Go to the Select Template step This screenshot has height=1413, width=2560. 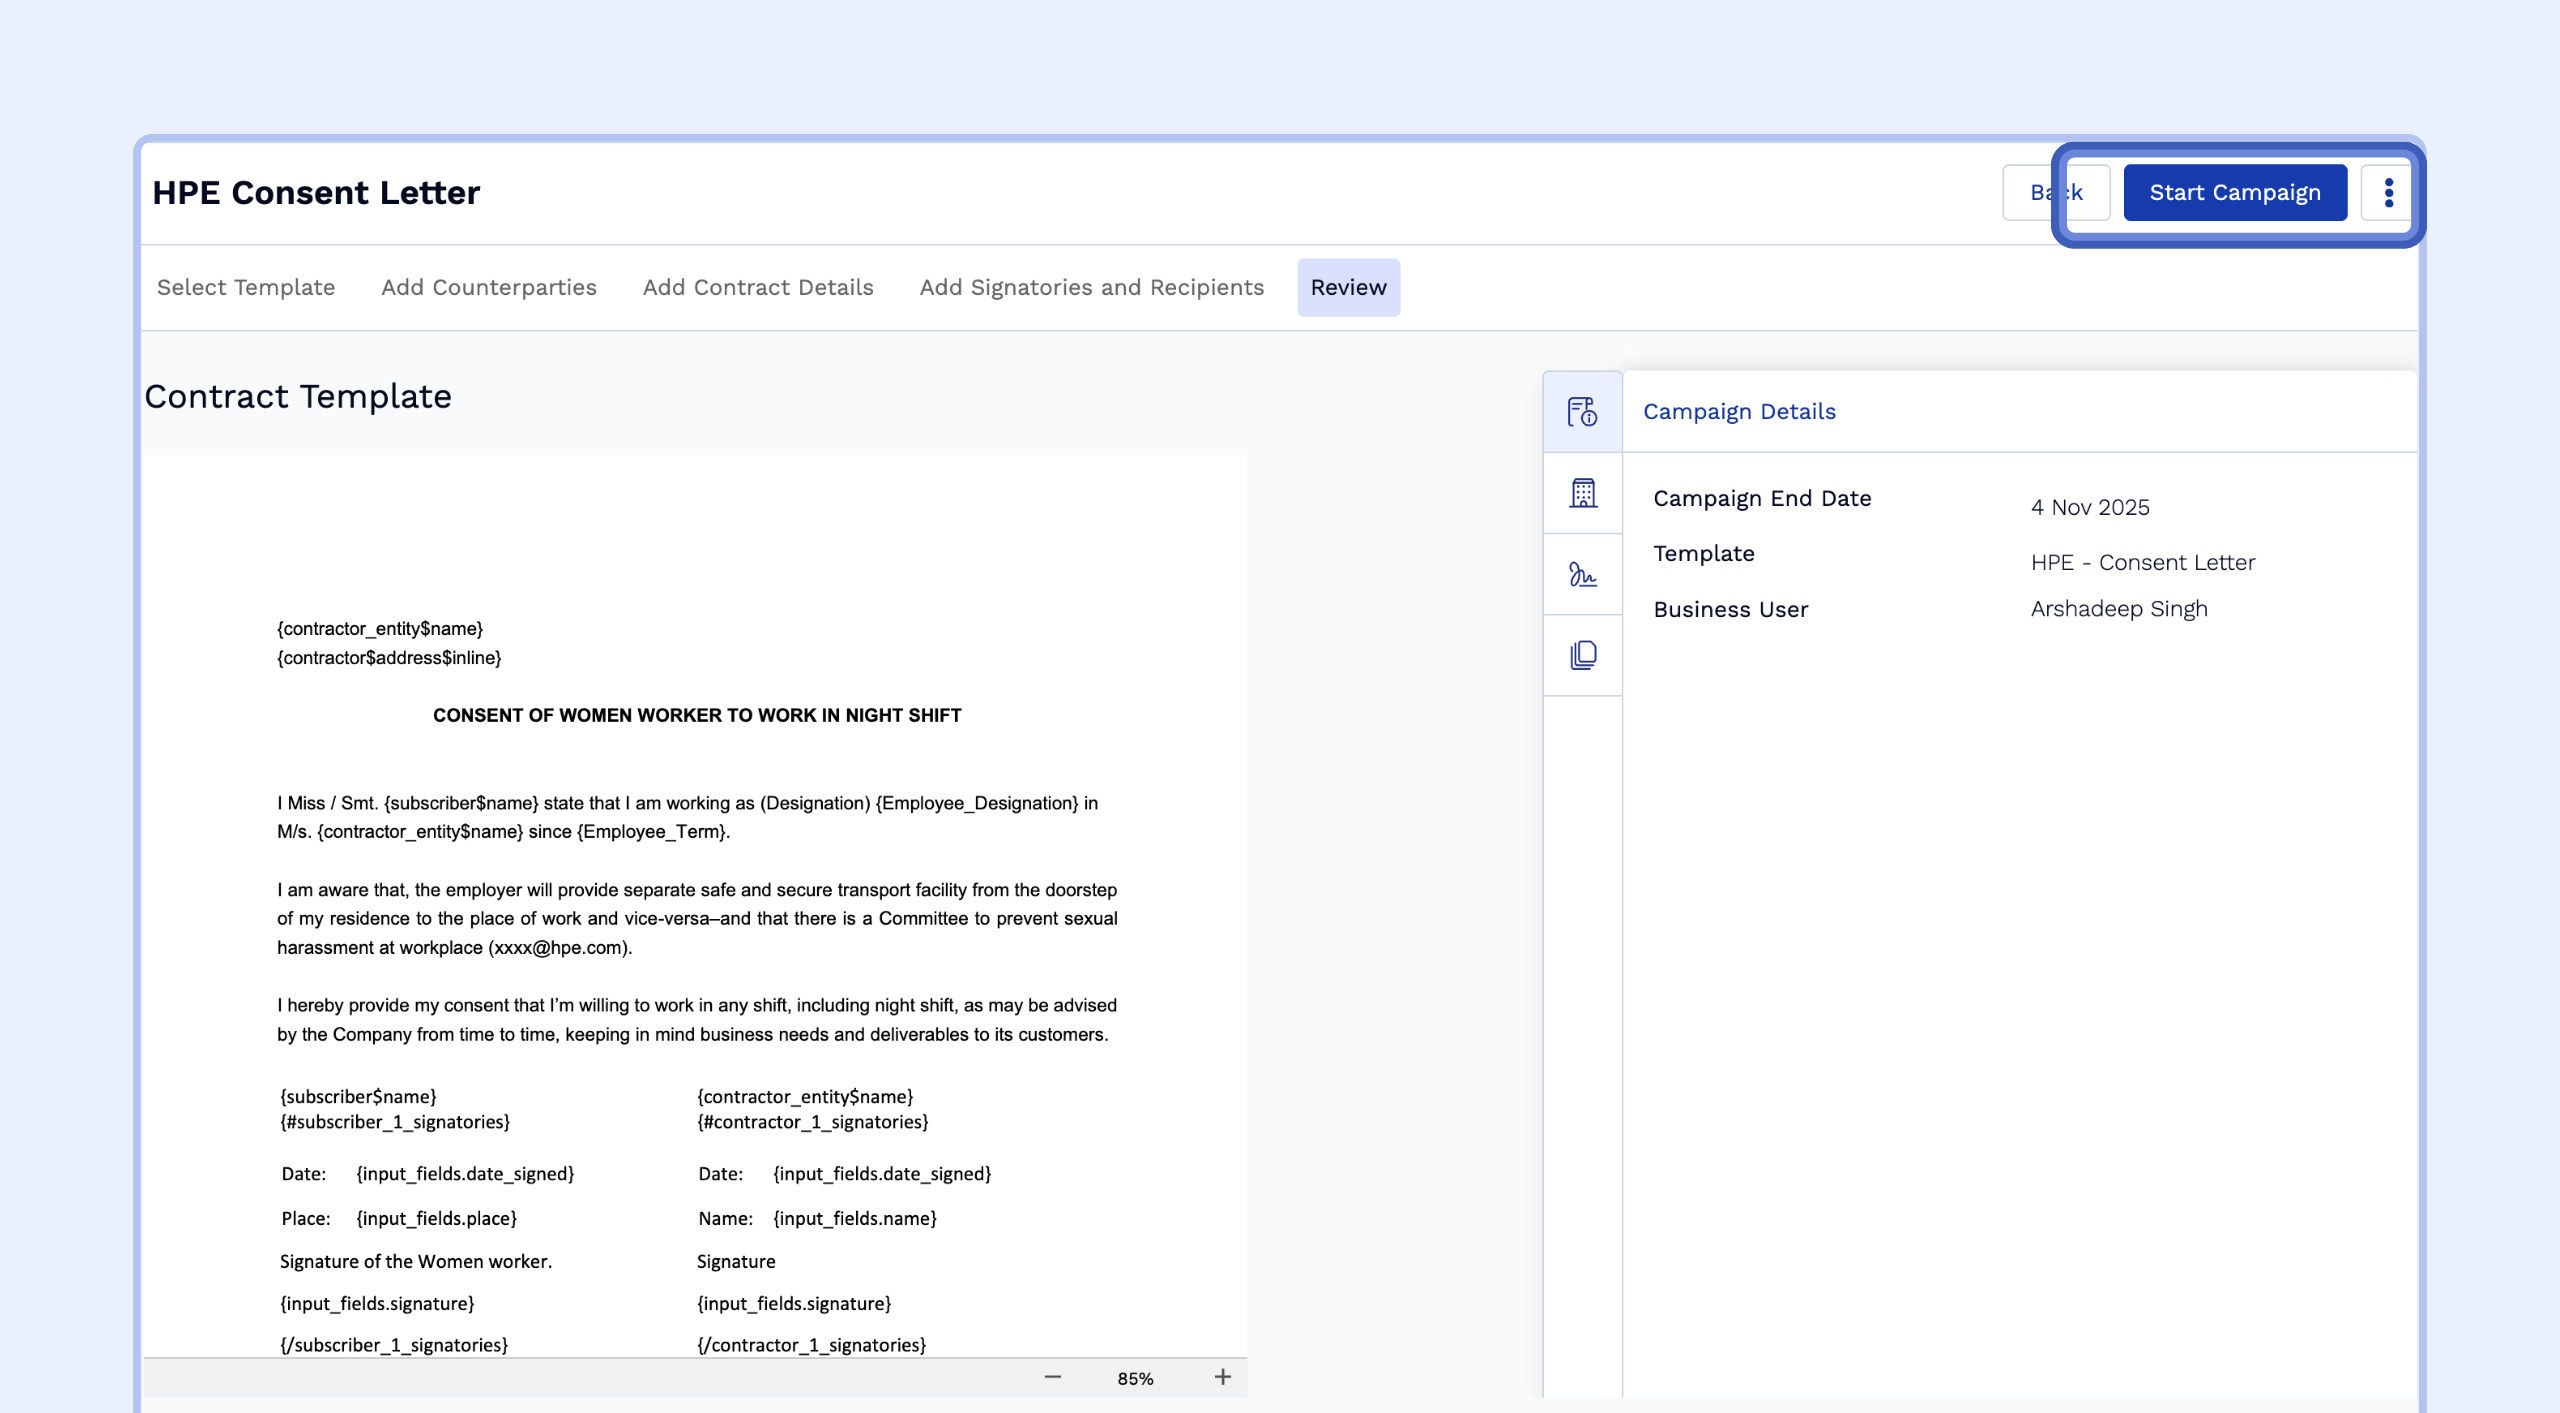point(246,287)
